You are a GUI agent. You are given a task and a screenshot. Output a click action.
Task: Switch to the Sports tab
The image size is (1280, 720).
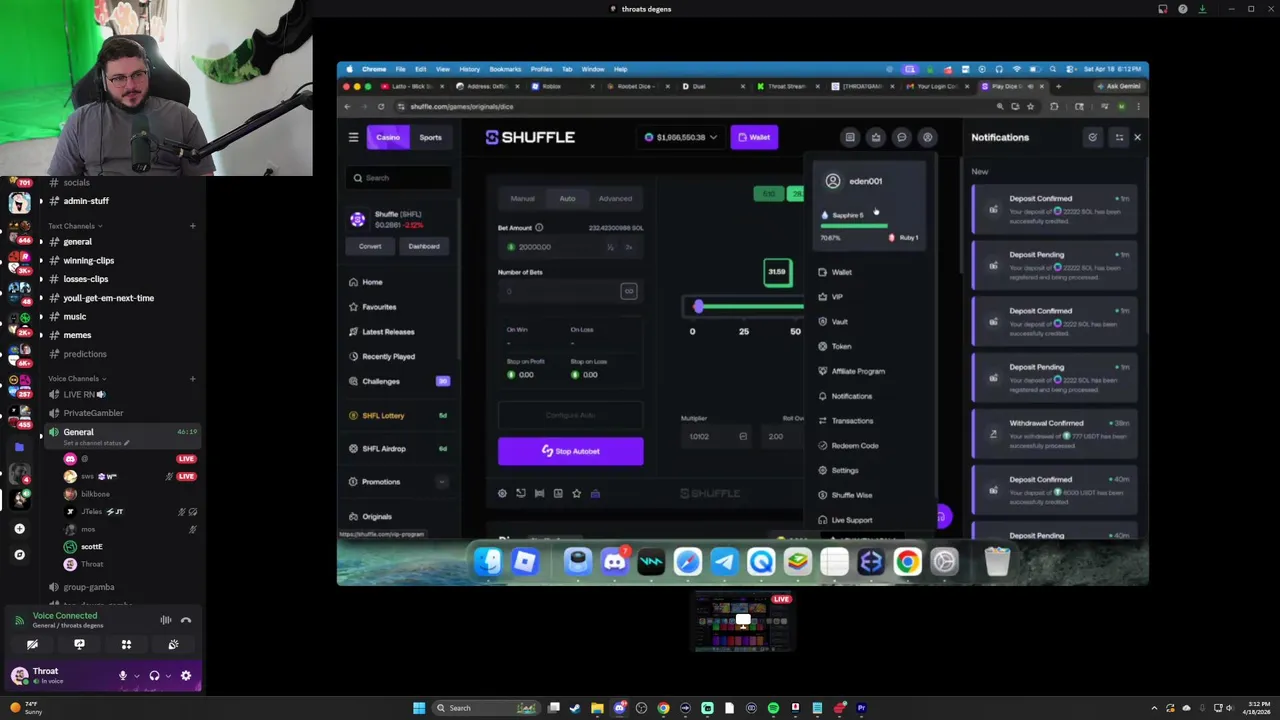coord(430,137)
